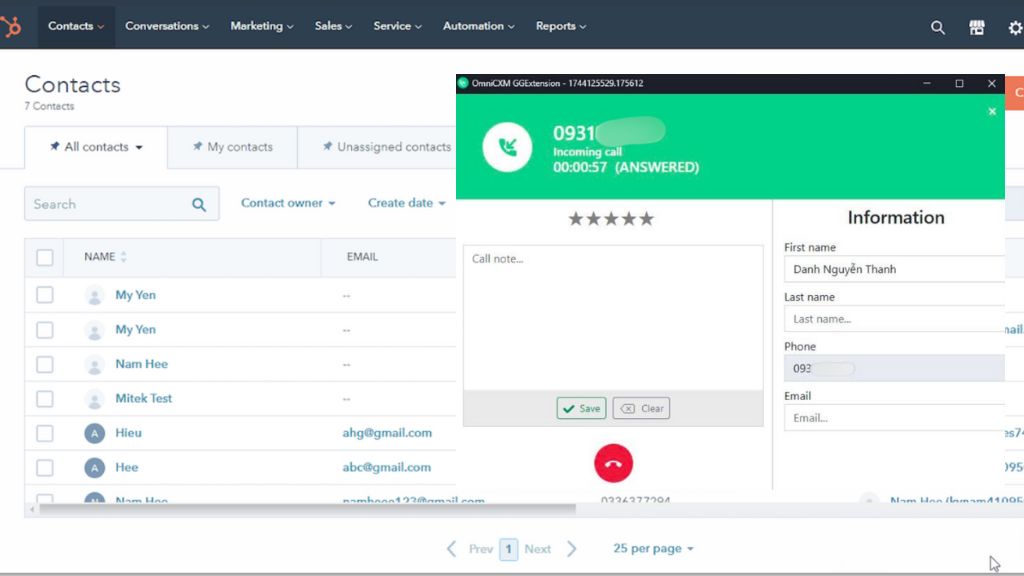Expand the Reports navigation menu
Viewport: 1024px width, 576px height.
point(561,26)
